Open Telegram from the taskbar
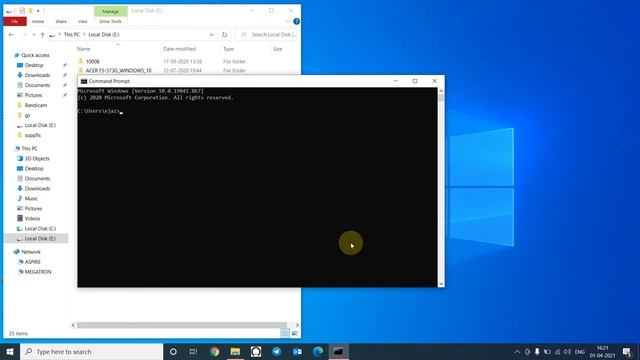 click(276, 351)
